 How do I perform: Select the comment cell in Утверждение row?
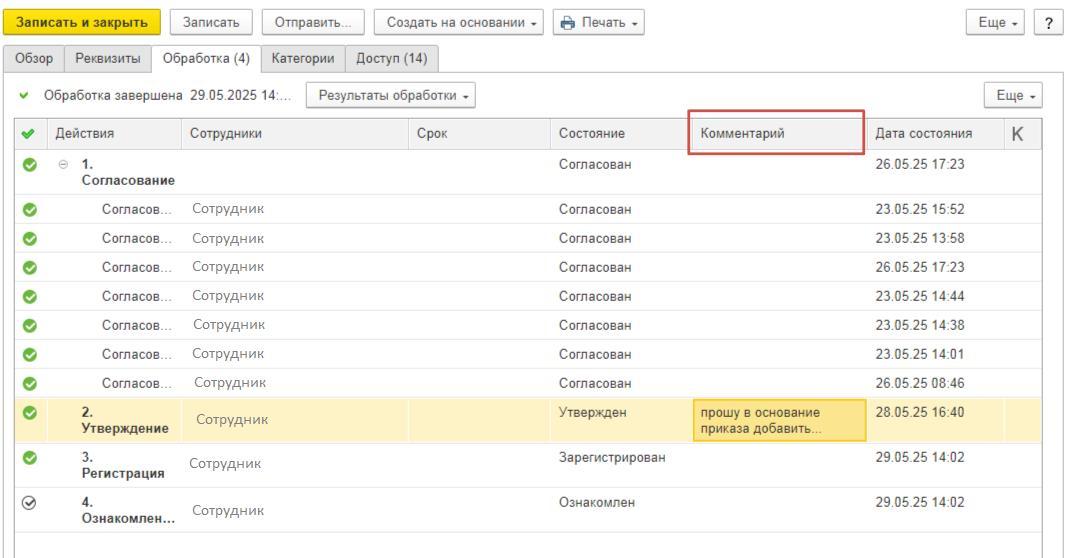tap(777, 421)
